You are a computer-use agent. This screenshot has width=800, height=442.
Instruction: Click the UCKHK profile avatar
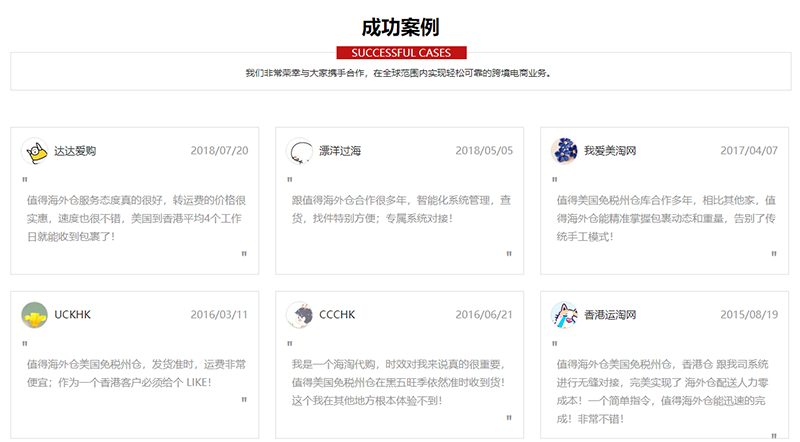35,315
